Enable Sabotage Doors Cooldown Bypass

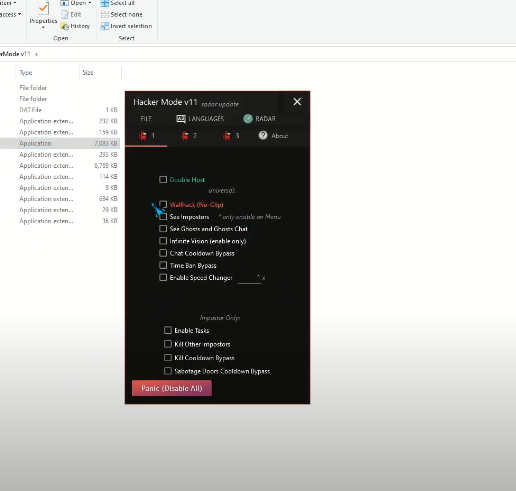(168, 371)
